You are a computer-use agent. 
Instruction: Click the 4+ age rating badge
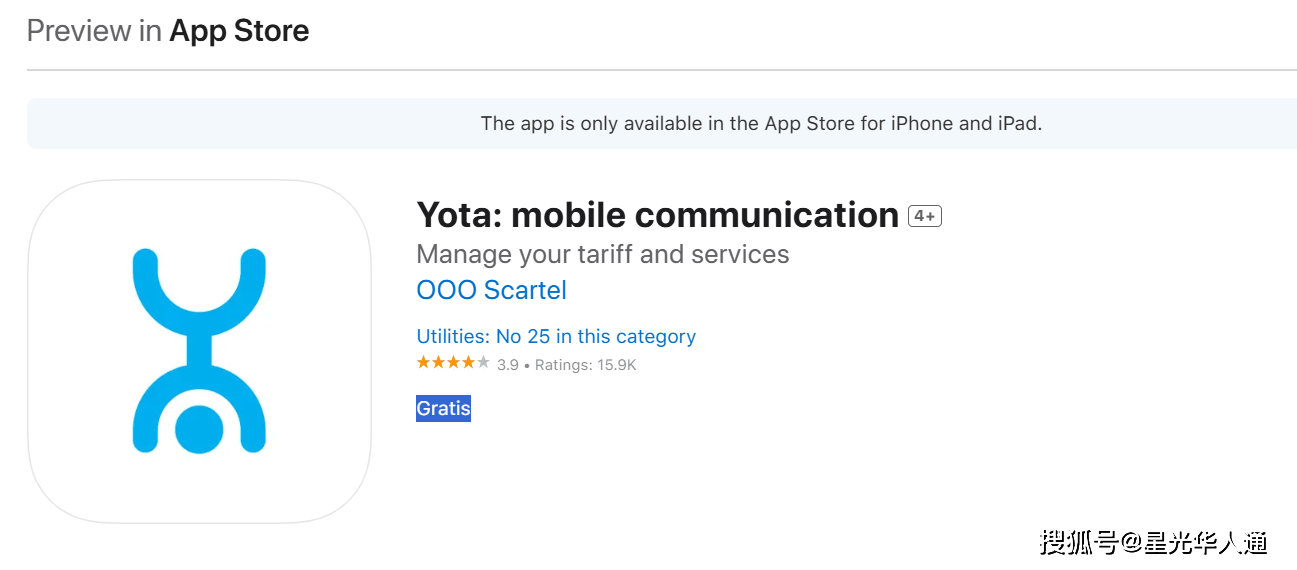(924, 216)
